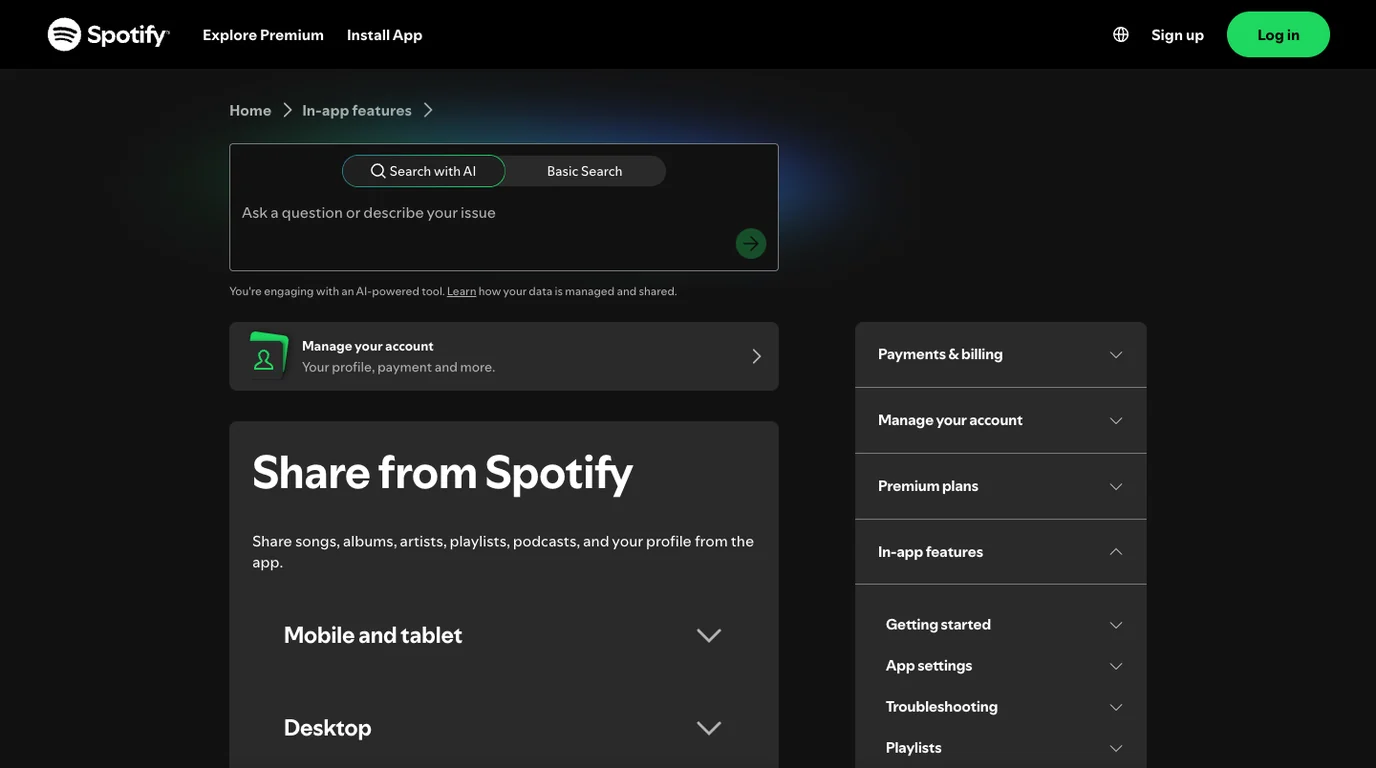Switch to Basic Search mode

click(x=585, y=171)
